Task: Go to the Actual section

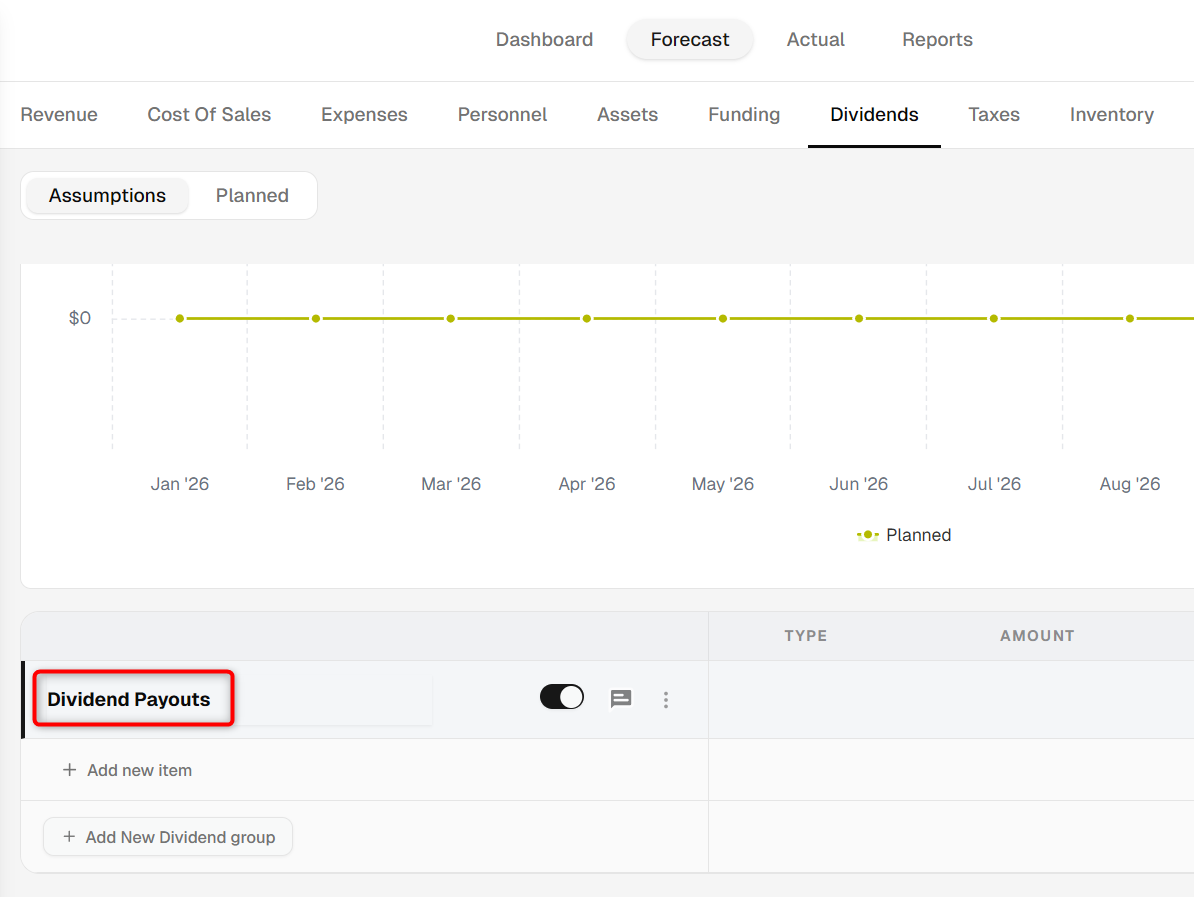Action: pyautogui.click(x=816, y=40)
